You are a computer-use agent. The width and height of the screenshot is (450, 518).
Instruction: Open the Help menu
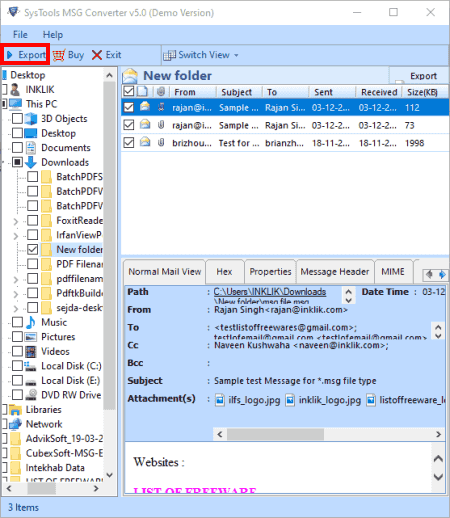[x=53, y=35]
